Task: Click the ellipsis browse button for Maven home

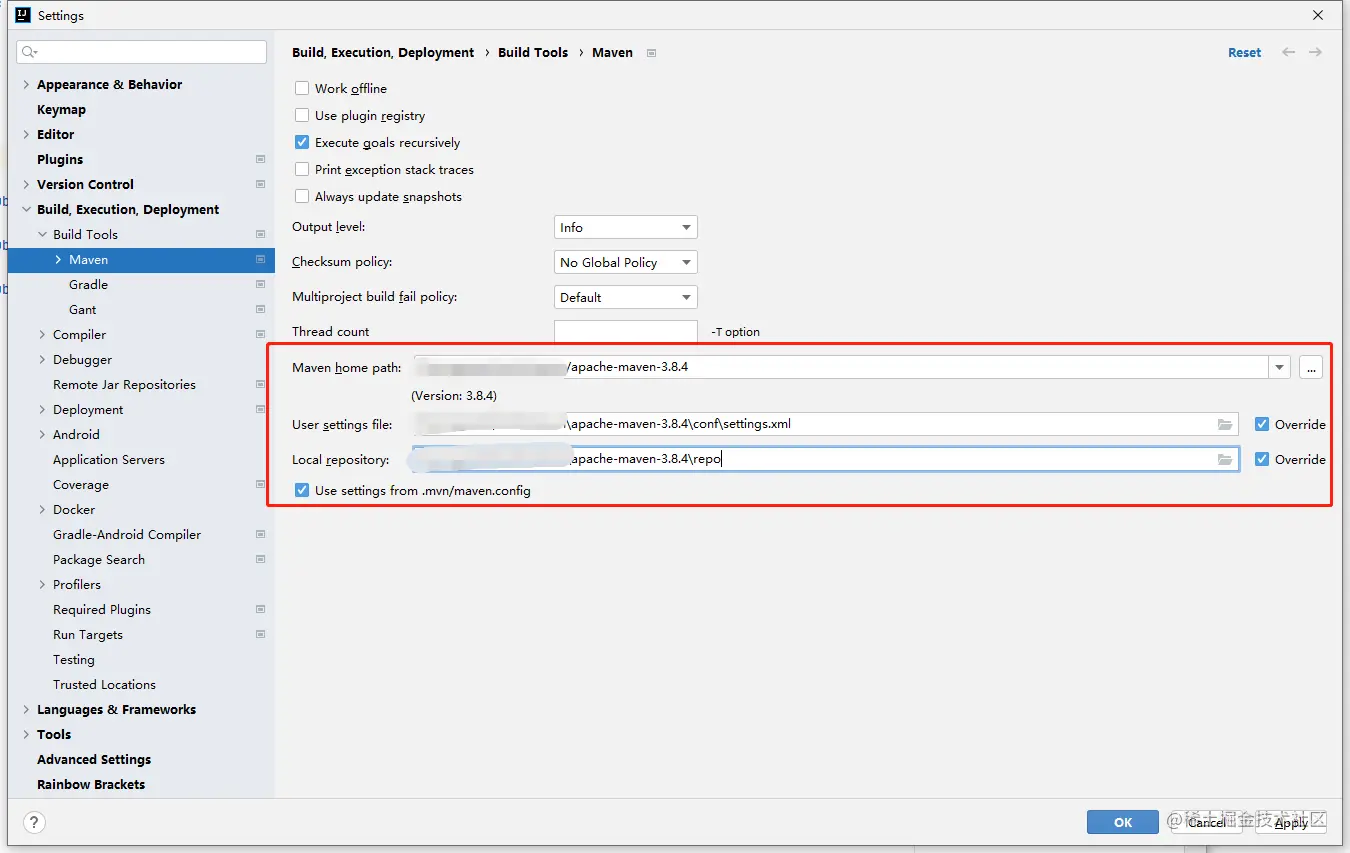Action: tap(1311, 367)
